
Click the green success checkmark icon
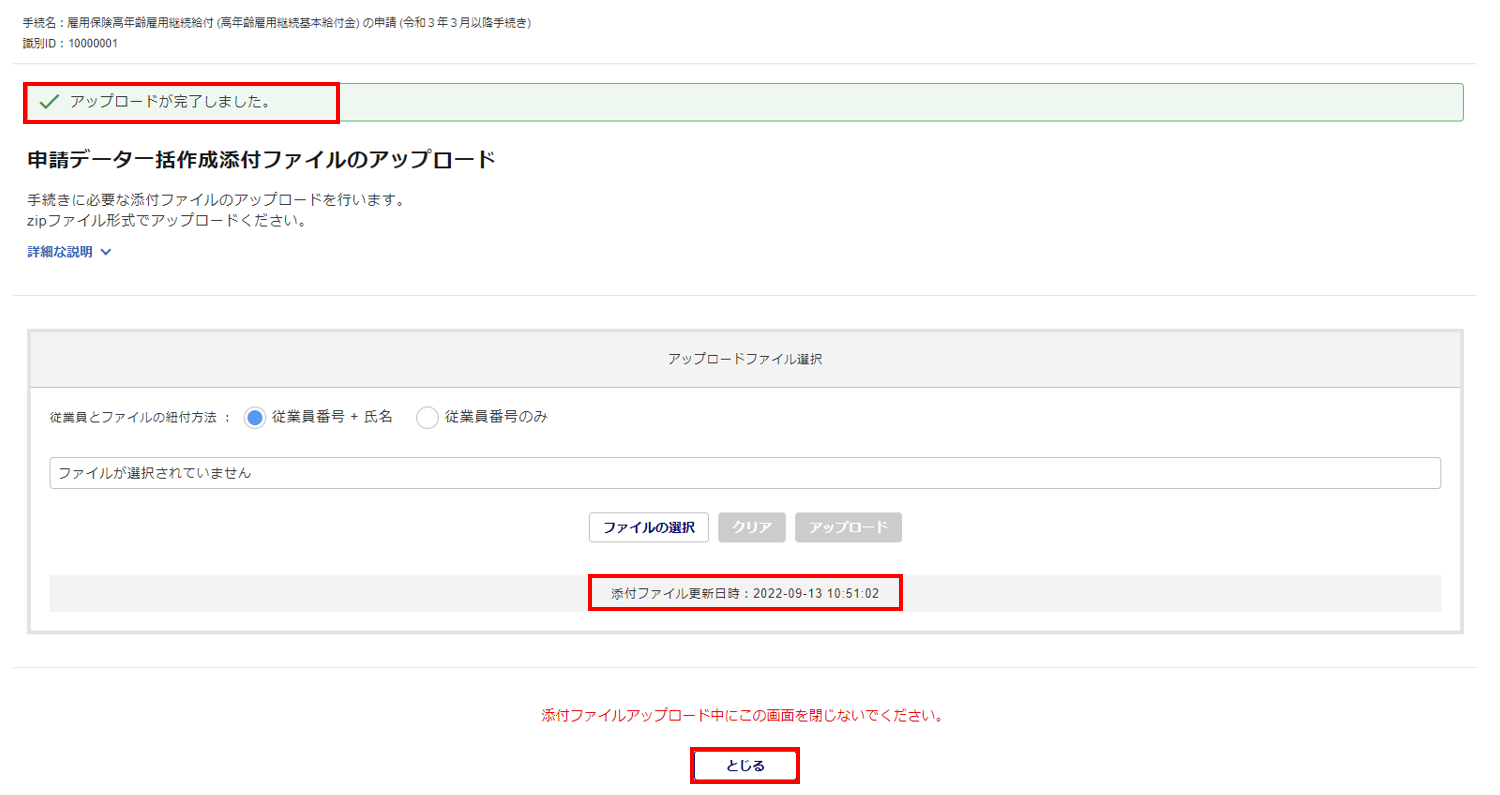[x=49, y=102]
